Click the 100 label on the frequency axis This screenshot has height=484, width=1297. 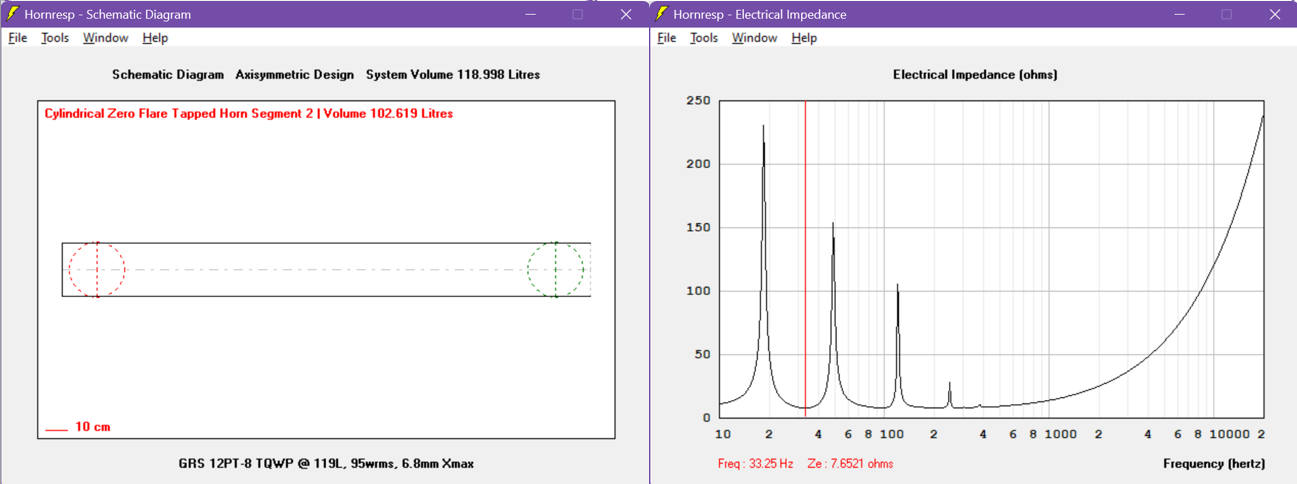892,434
